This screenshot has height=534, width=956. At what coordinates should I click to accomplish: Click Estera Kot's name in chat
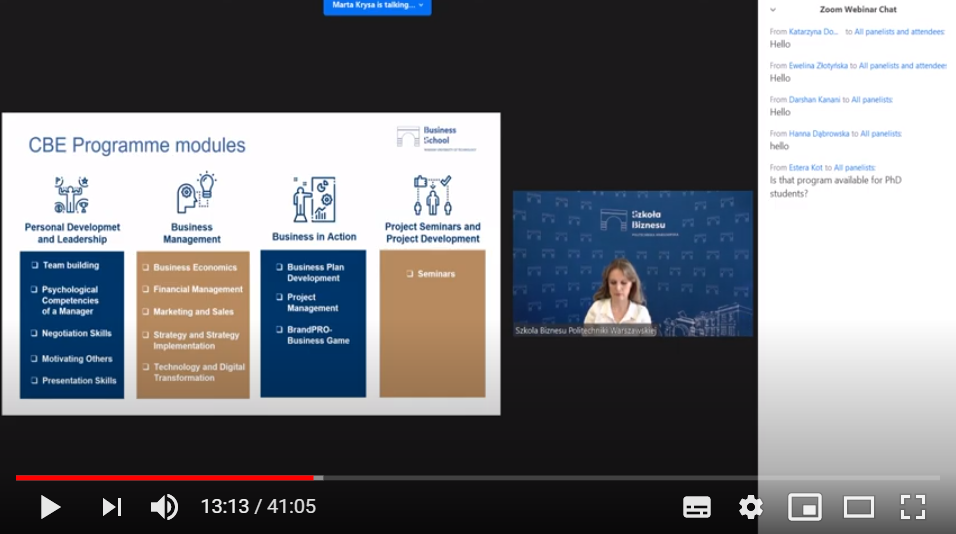[x=805, y=167]
